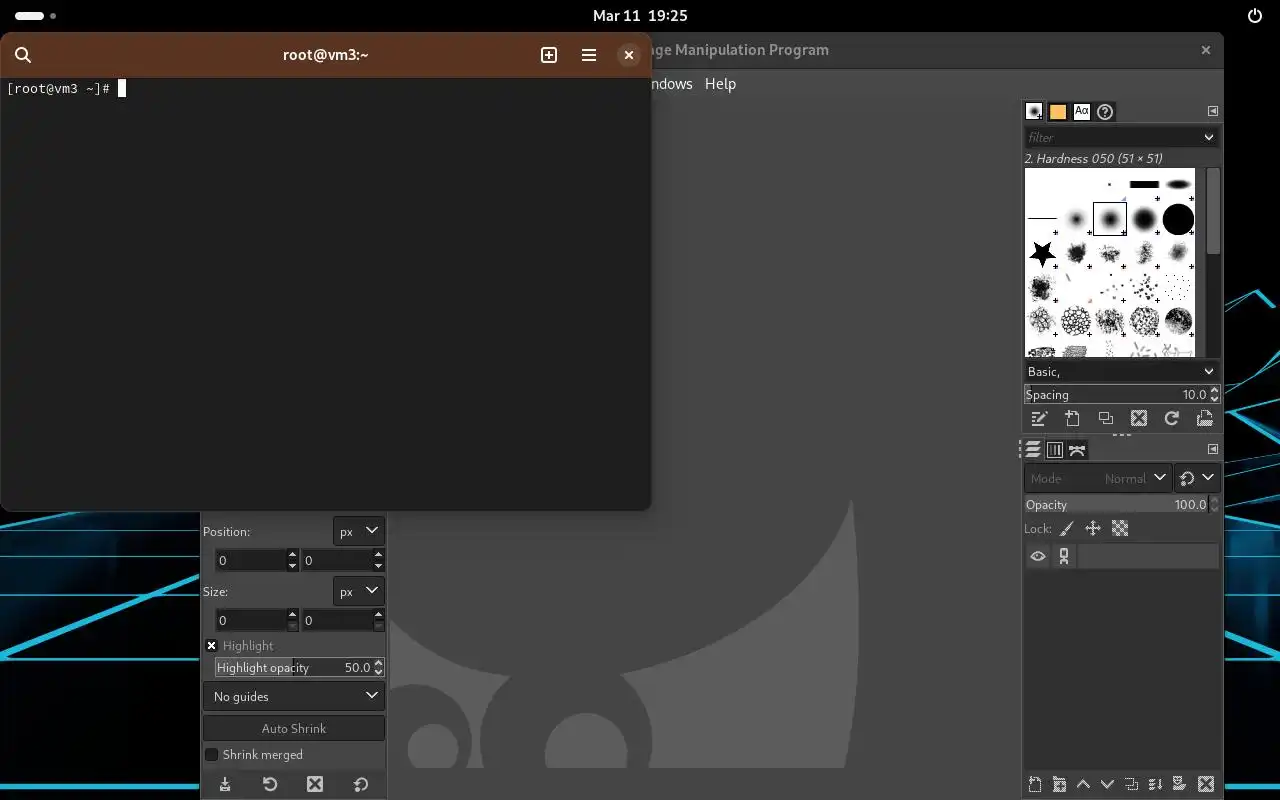
Task: Toggle the Lock pixels brush icon
Action: click(1066, 529)
